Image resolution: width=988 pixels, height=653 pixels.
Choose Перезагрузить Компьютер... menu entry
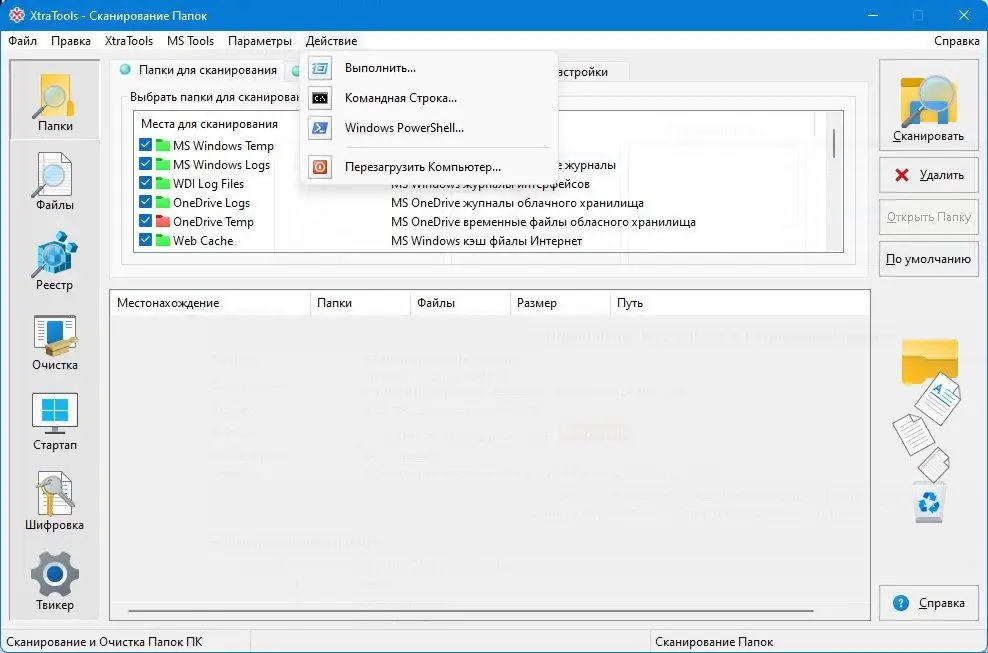429,167
